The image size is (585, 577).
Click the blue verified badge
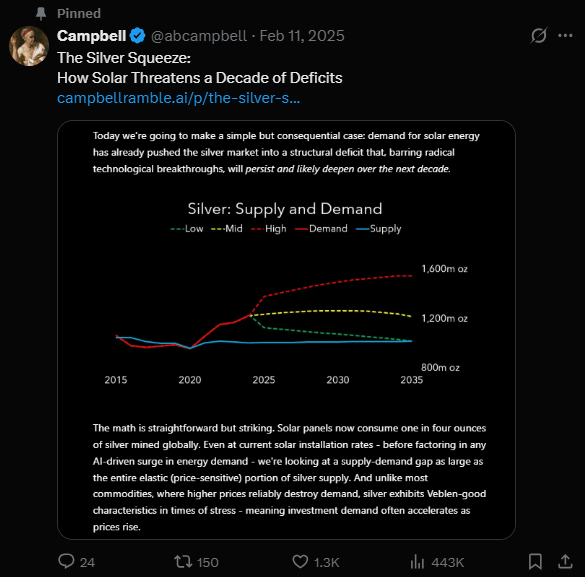pos(137,36)
